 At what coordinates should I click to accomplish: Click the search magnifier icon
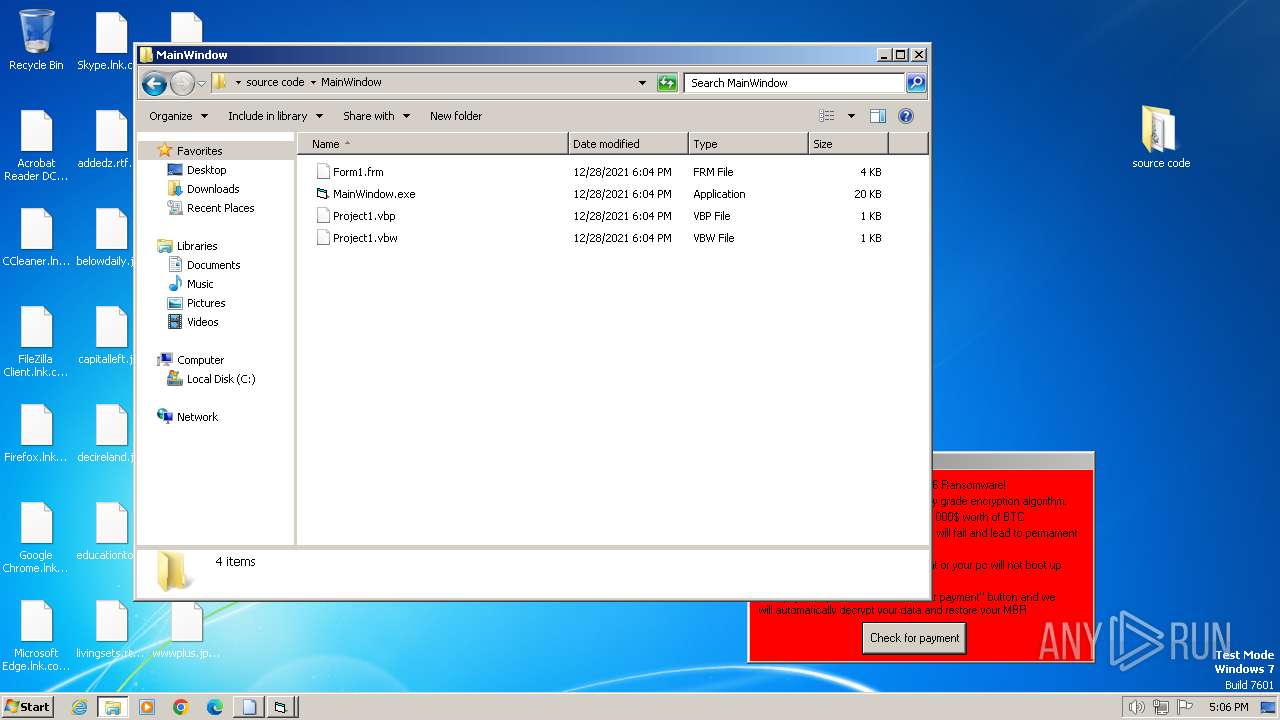tap(916, 83)
